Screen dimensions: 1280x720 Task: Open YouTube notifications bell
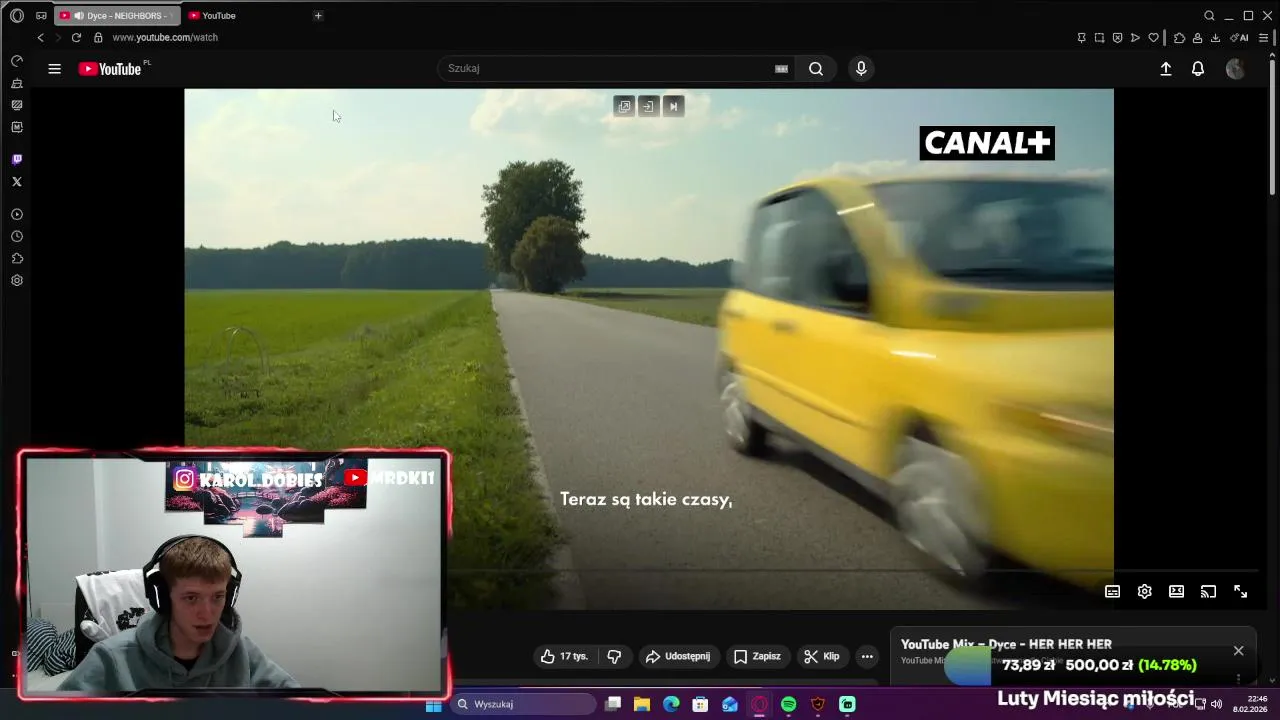tap(1198, 69)
